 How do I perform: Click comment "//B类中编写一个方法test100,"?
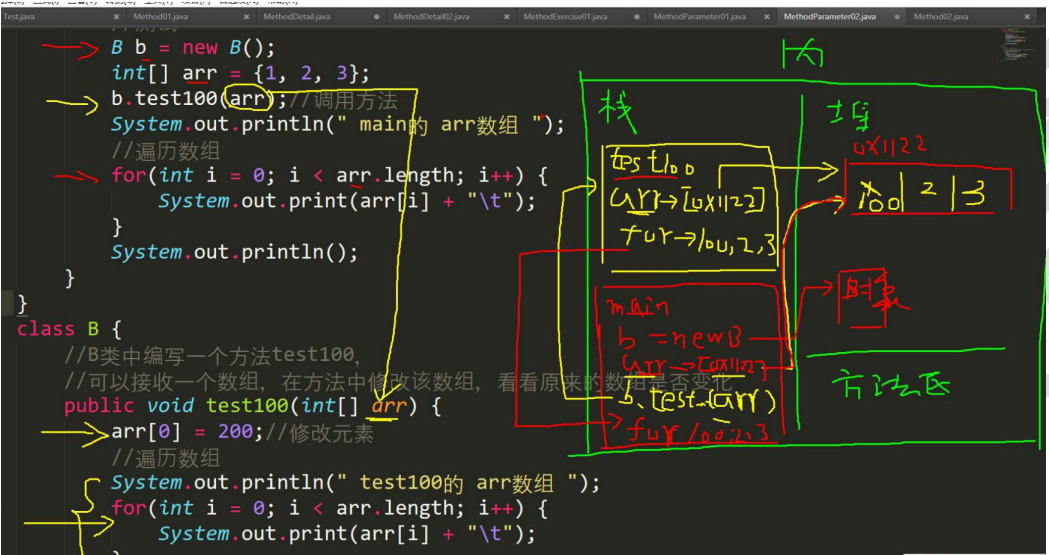coord(212,355)
